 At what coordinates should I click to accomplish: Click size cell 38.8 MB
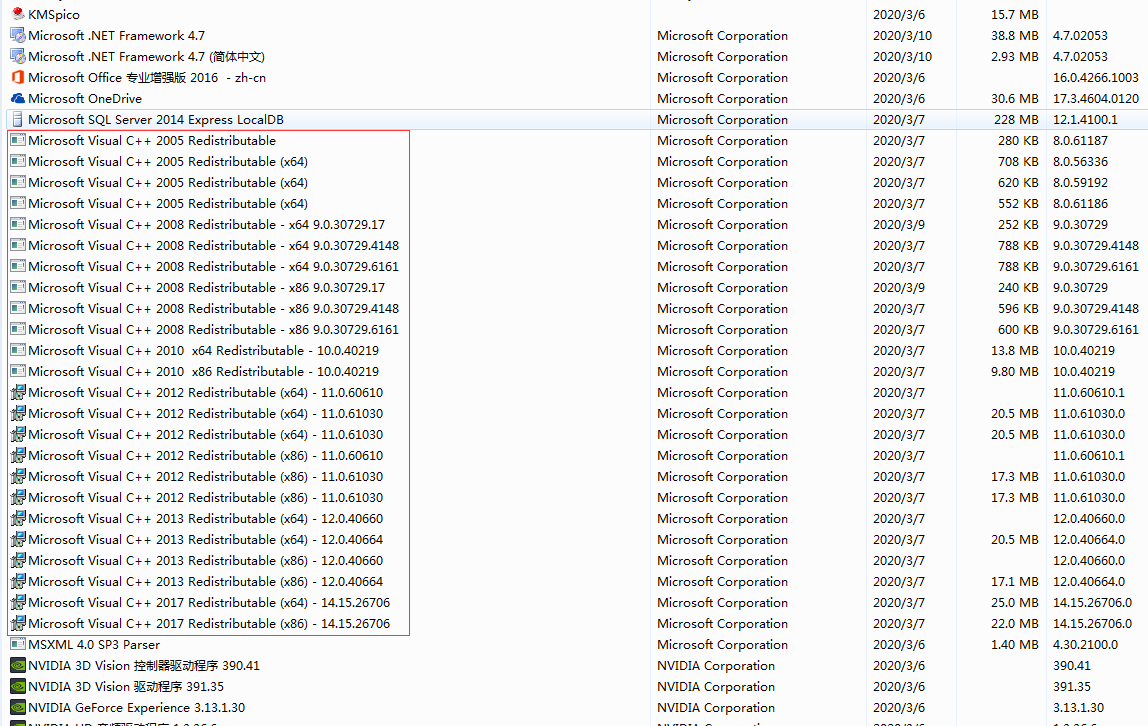click(1014, 35)
